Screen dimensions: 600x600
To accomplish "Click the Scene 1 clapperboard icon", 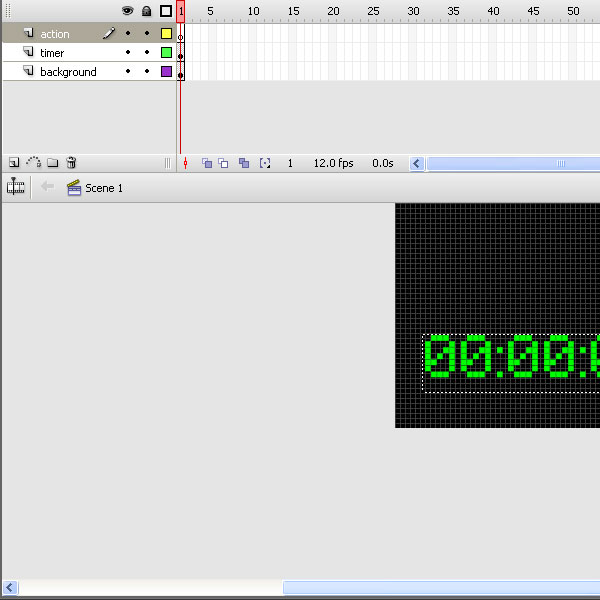I will 74,188.
